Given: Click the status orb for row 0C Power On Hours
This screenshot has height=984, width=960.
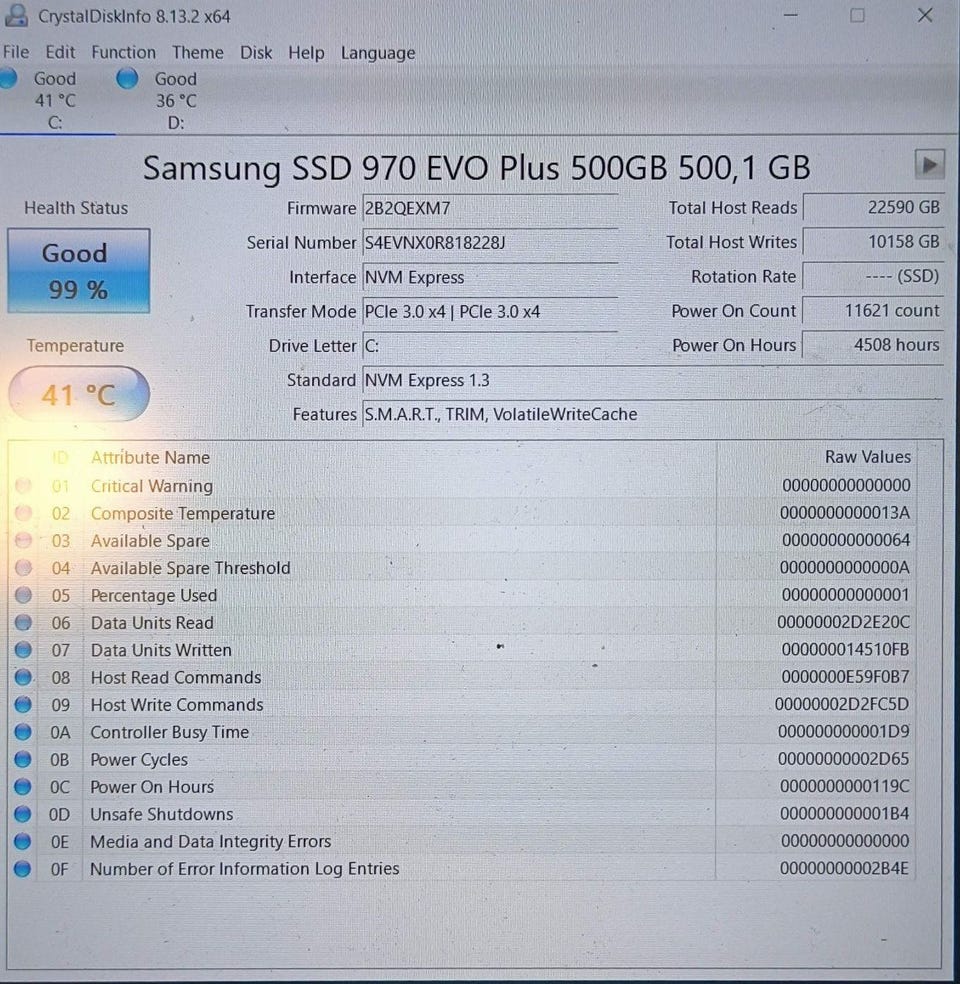Looking at the screenshot, I should pos(23,786).
